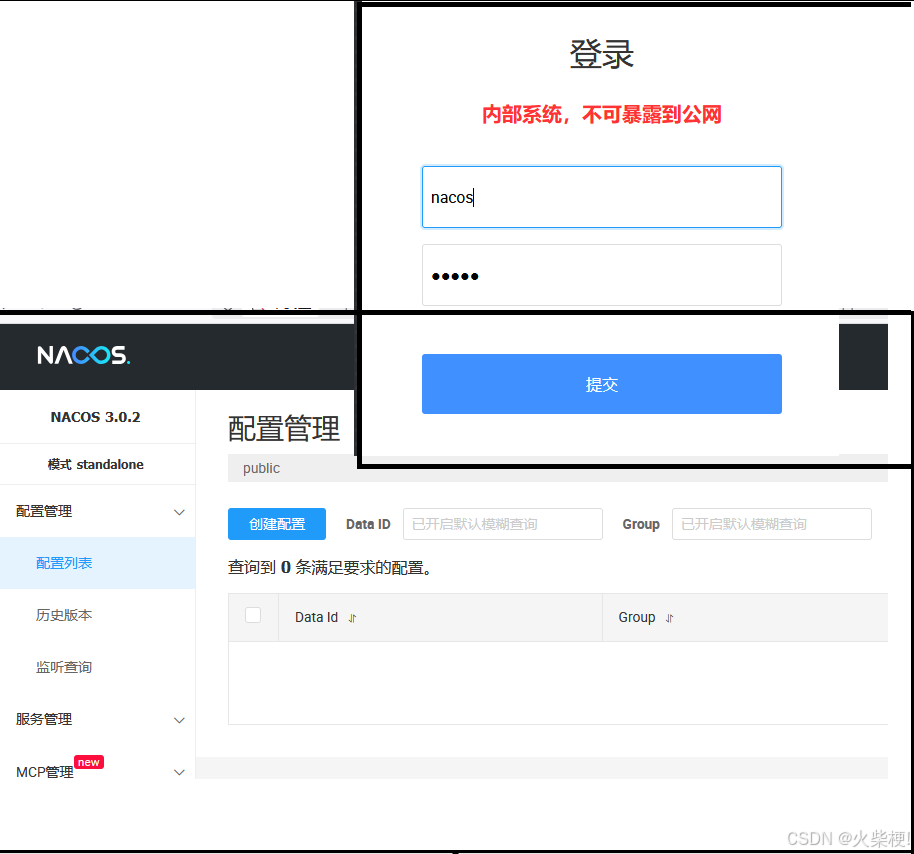The width and height of the screenshot is (914, 854).
Task: Open the 监听查询 page
Action: [64, 667]
